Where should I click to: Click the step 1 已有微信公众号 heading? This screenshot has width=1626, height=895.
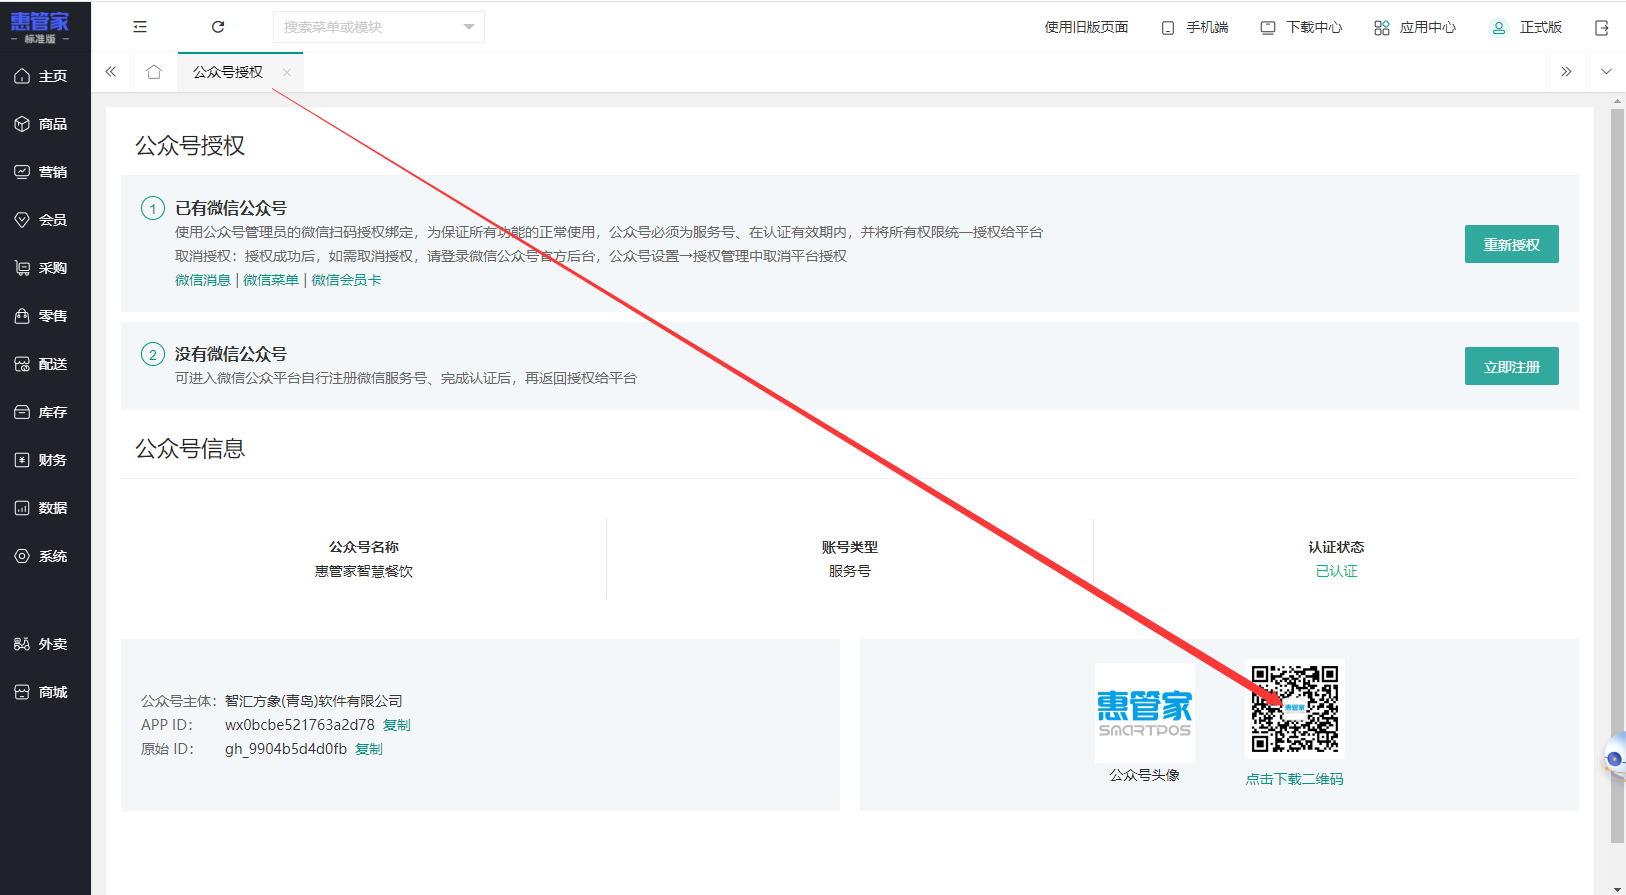click(231, 208)
